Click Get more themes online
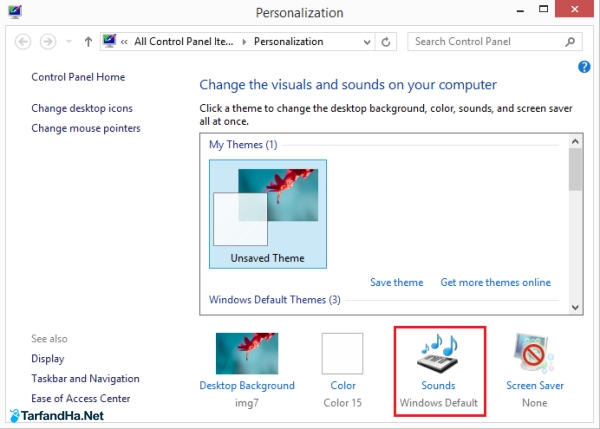Image resolution: width=600 pixels, height=429 pixels. (496, 282)
